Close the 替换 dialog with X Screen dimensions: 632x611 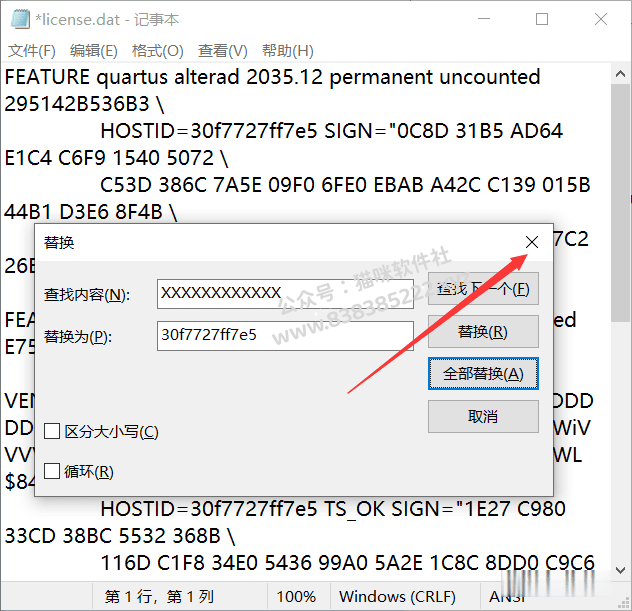point(532,242)
